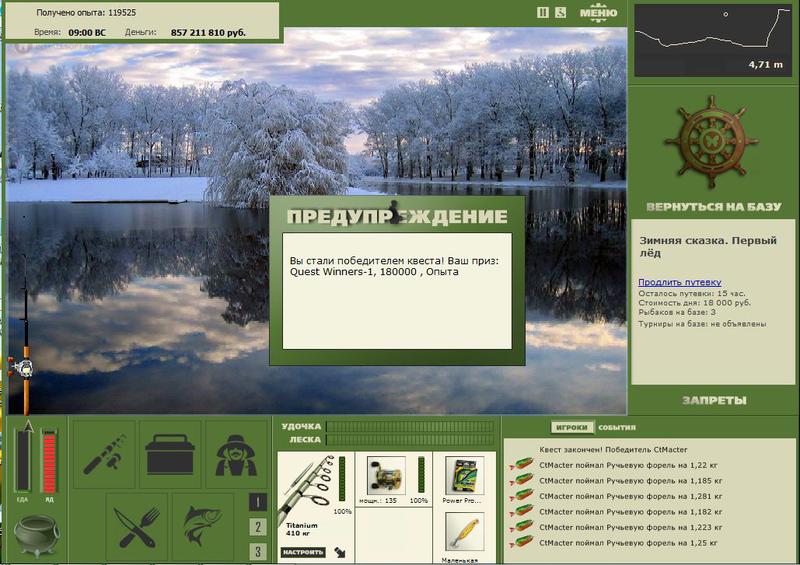Select the Power Pro line thumbnail
This screenshot has width=800, height=565.
464,476
